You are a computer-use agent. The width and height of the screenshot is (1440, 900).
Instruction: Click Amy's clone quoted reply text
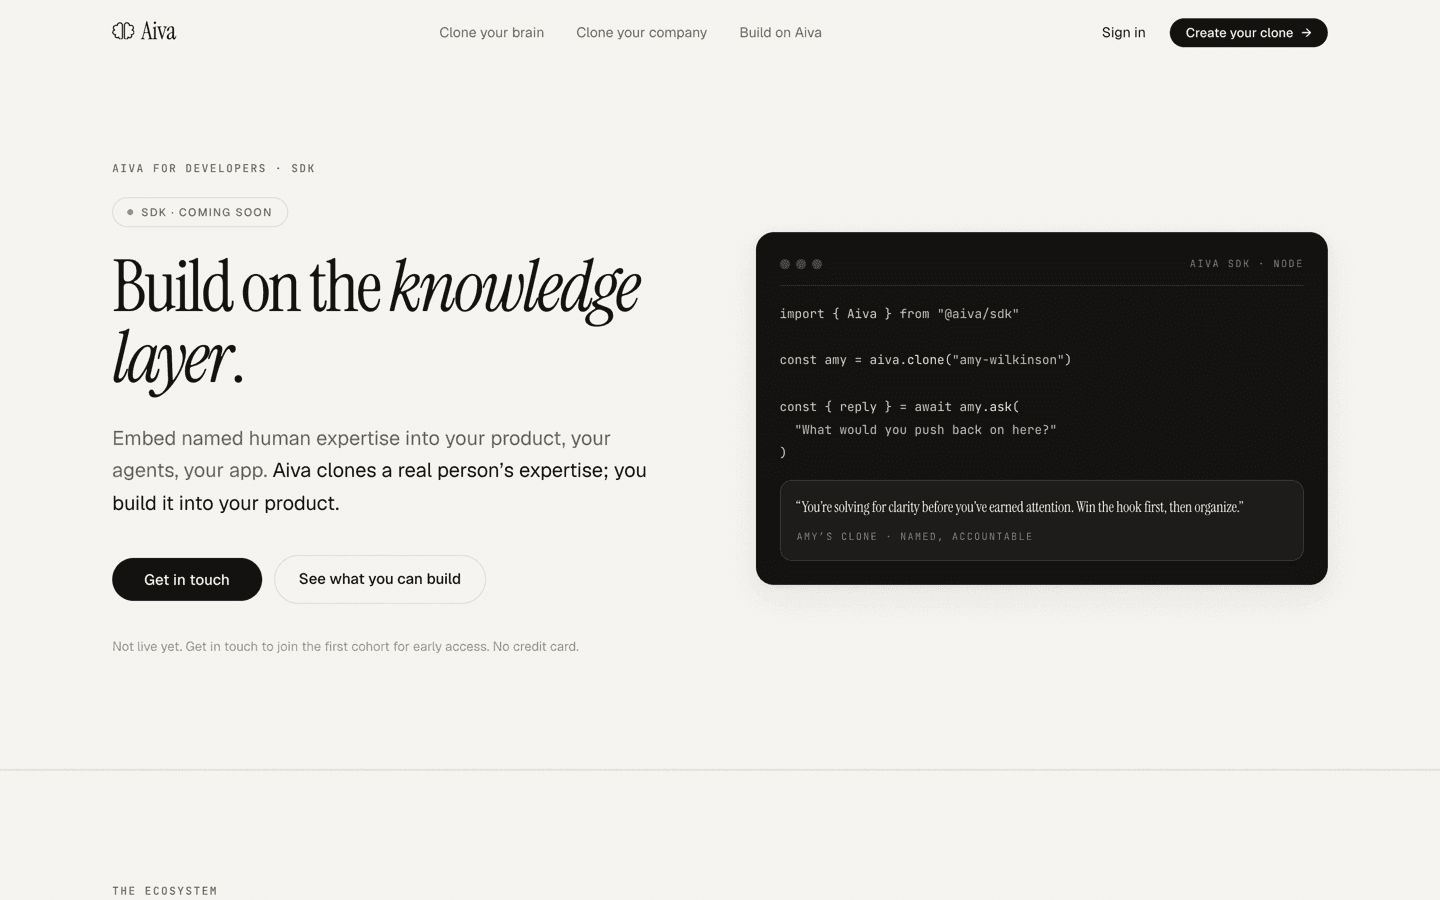(x=1019, y=507)
